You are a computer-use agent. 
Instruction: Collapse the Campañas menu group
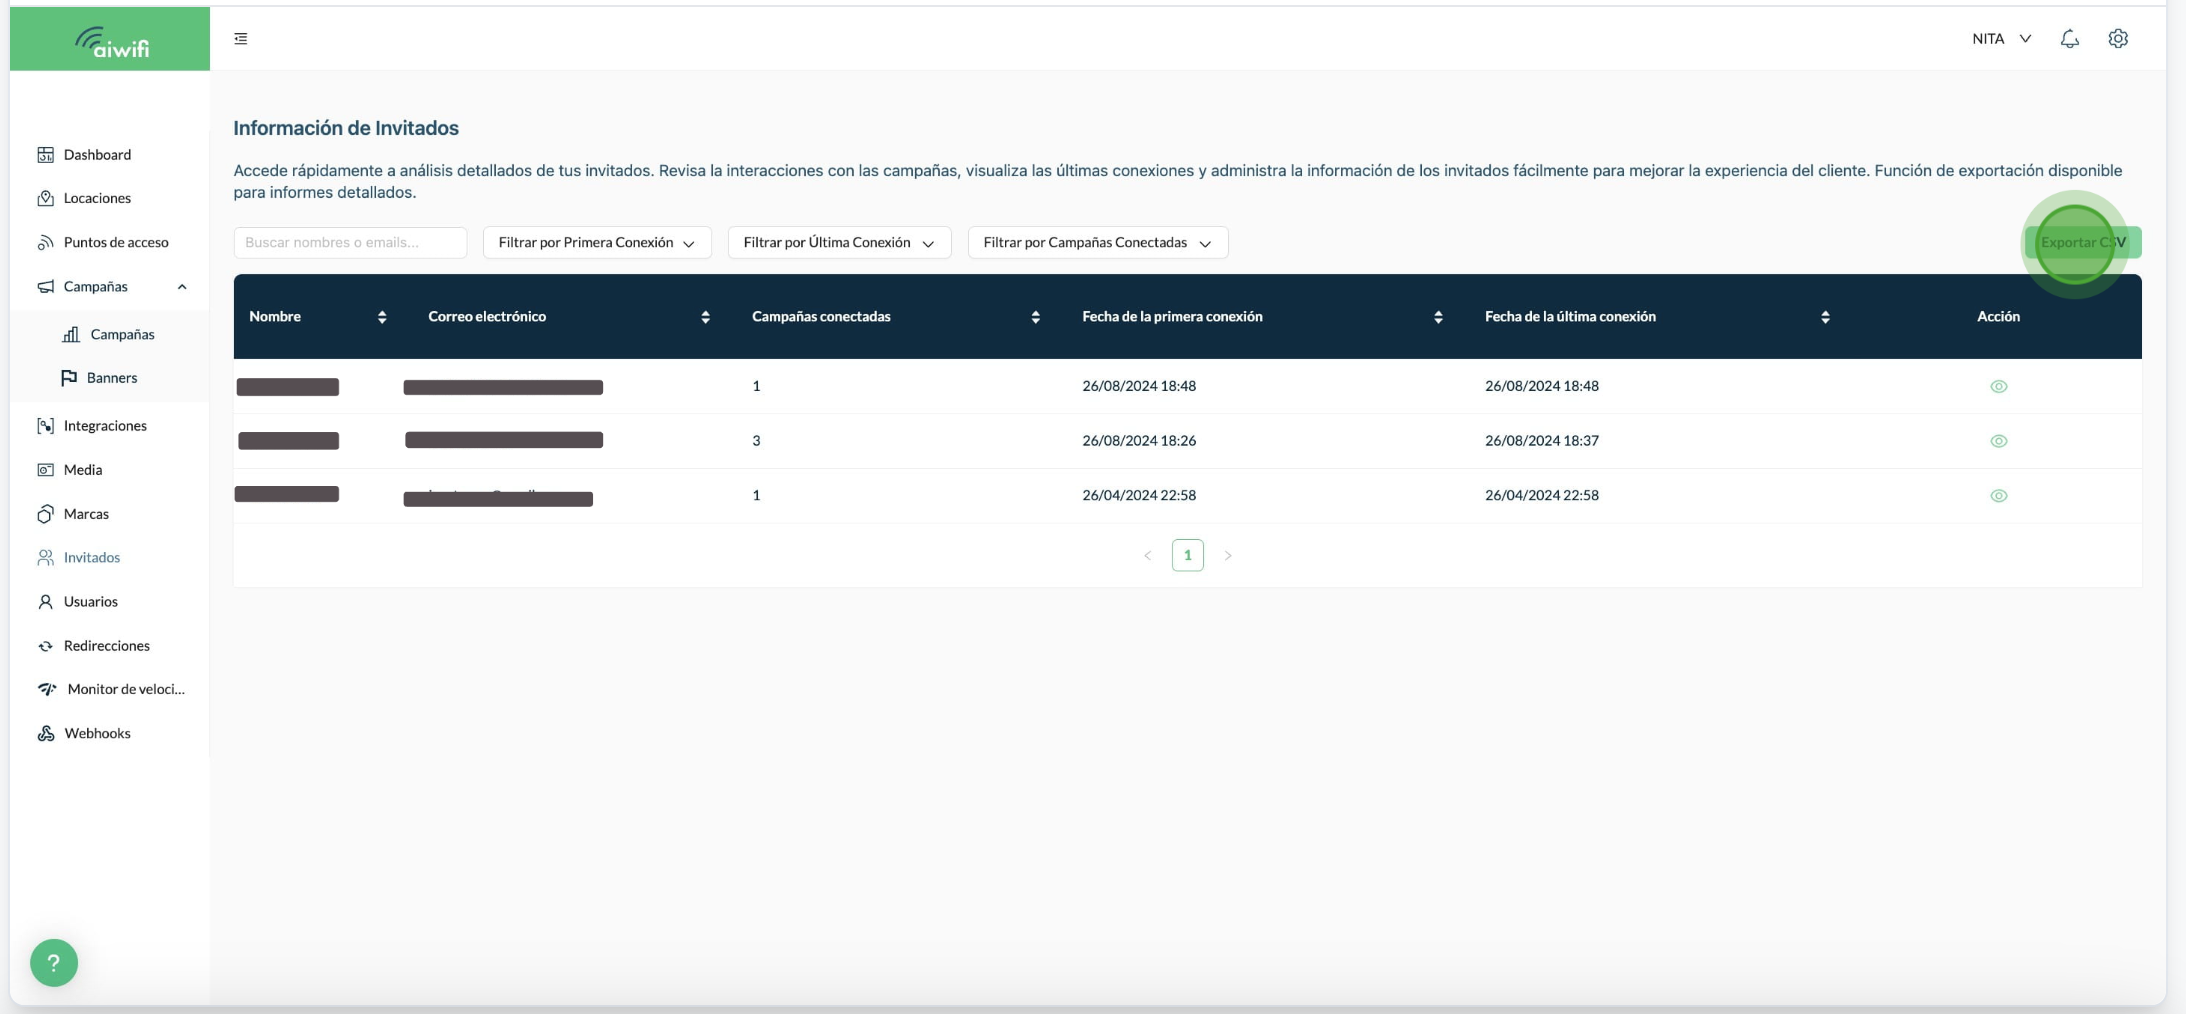click(182, 287)
